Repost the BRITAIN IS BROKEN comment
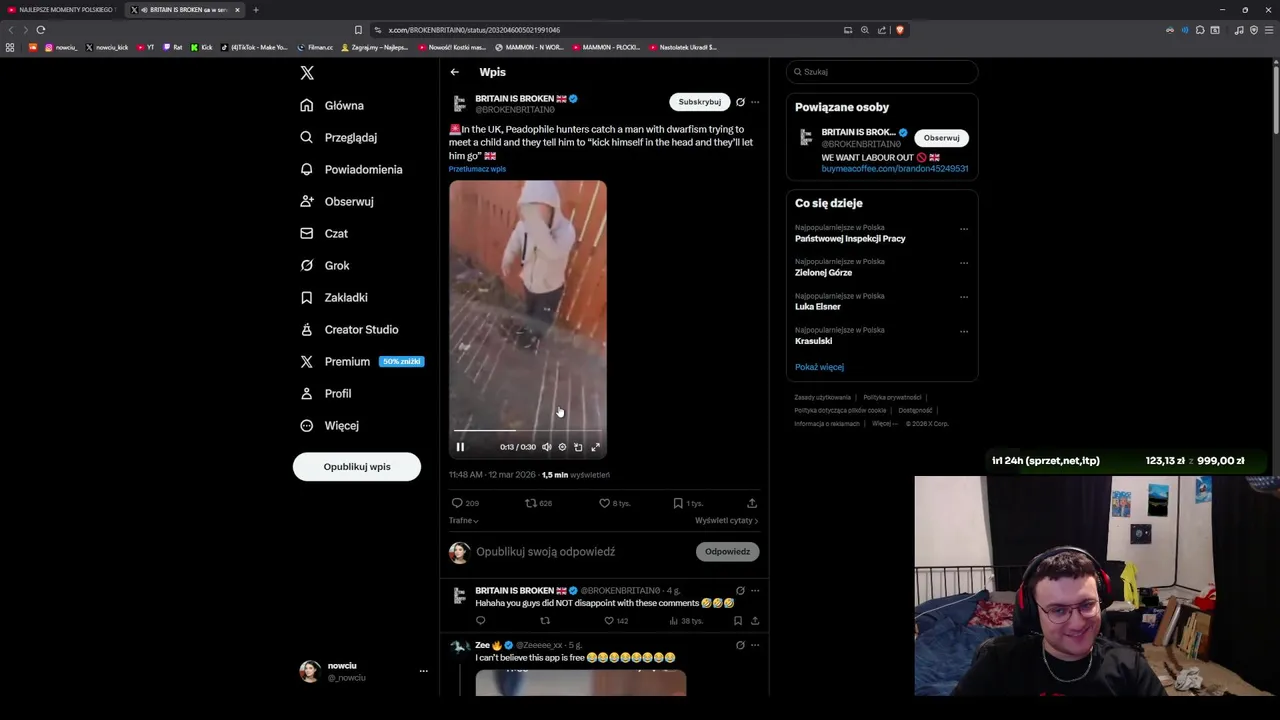This screenshot has height=720, width=1280. click(x=545, y=621)
